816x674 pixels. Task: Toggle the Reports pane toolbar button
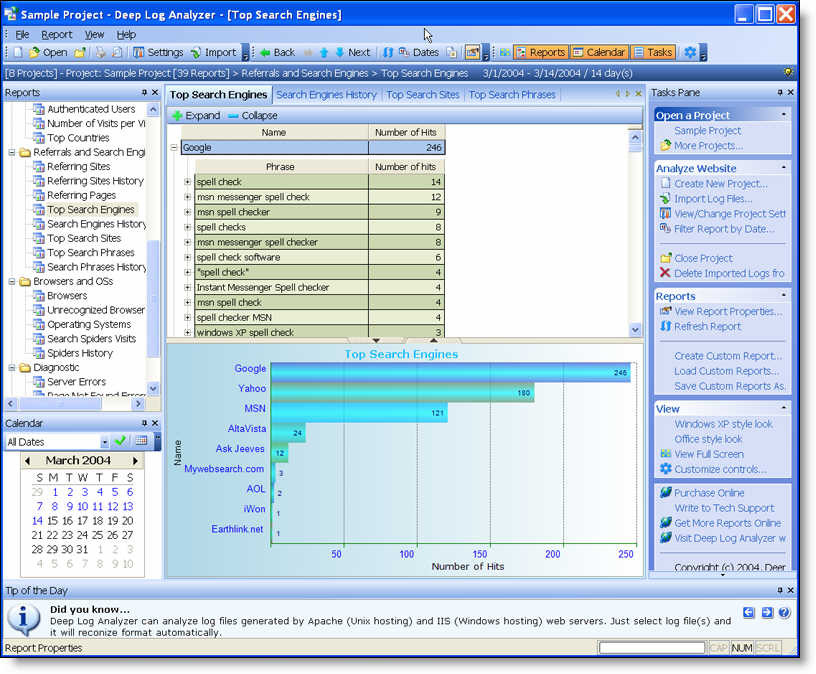point(540,53)
